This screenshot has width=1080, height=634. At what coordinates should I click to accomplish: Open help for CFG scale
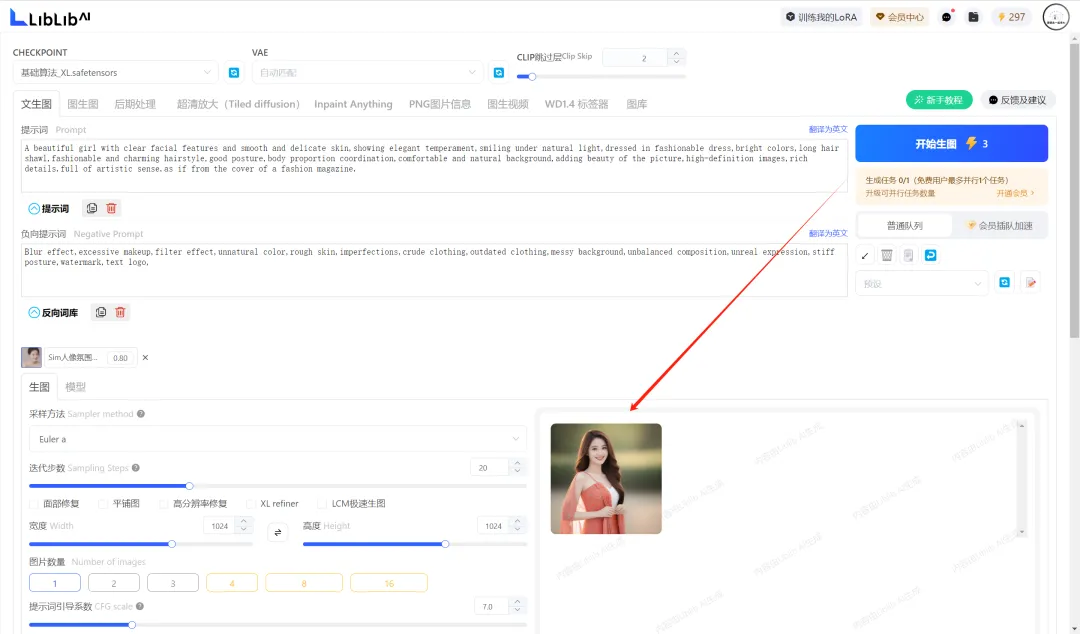(140, 606)
